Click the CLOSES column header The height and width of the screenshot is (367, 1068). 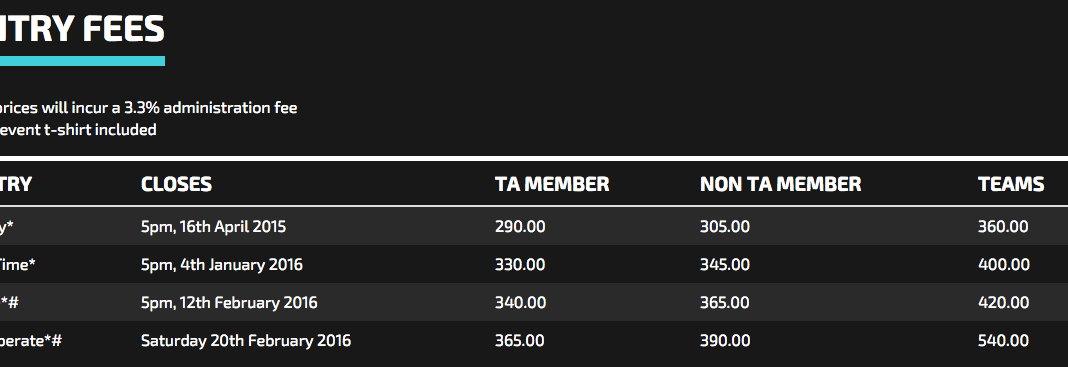pos(176,184)
